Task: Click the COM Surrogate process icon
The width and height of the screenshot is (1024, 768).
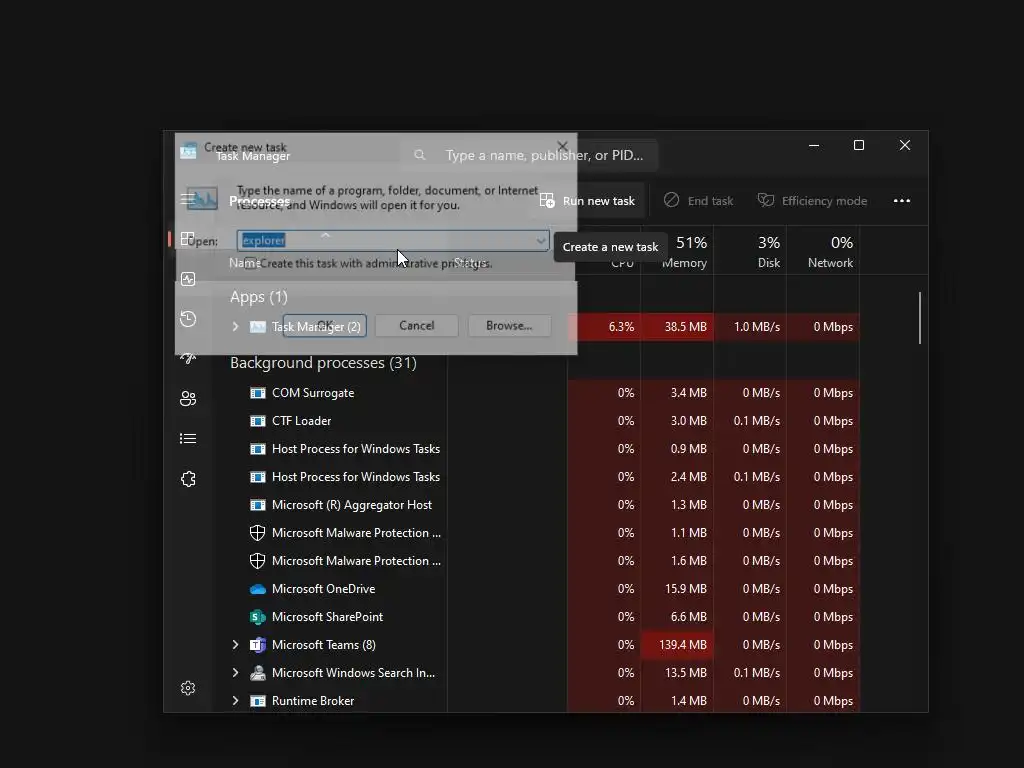Action: coord(258,392)
